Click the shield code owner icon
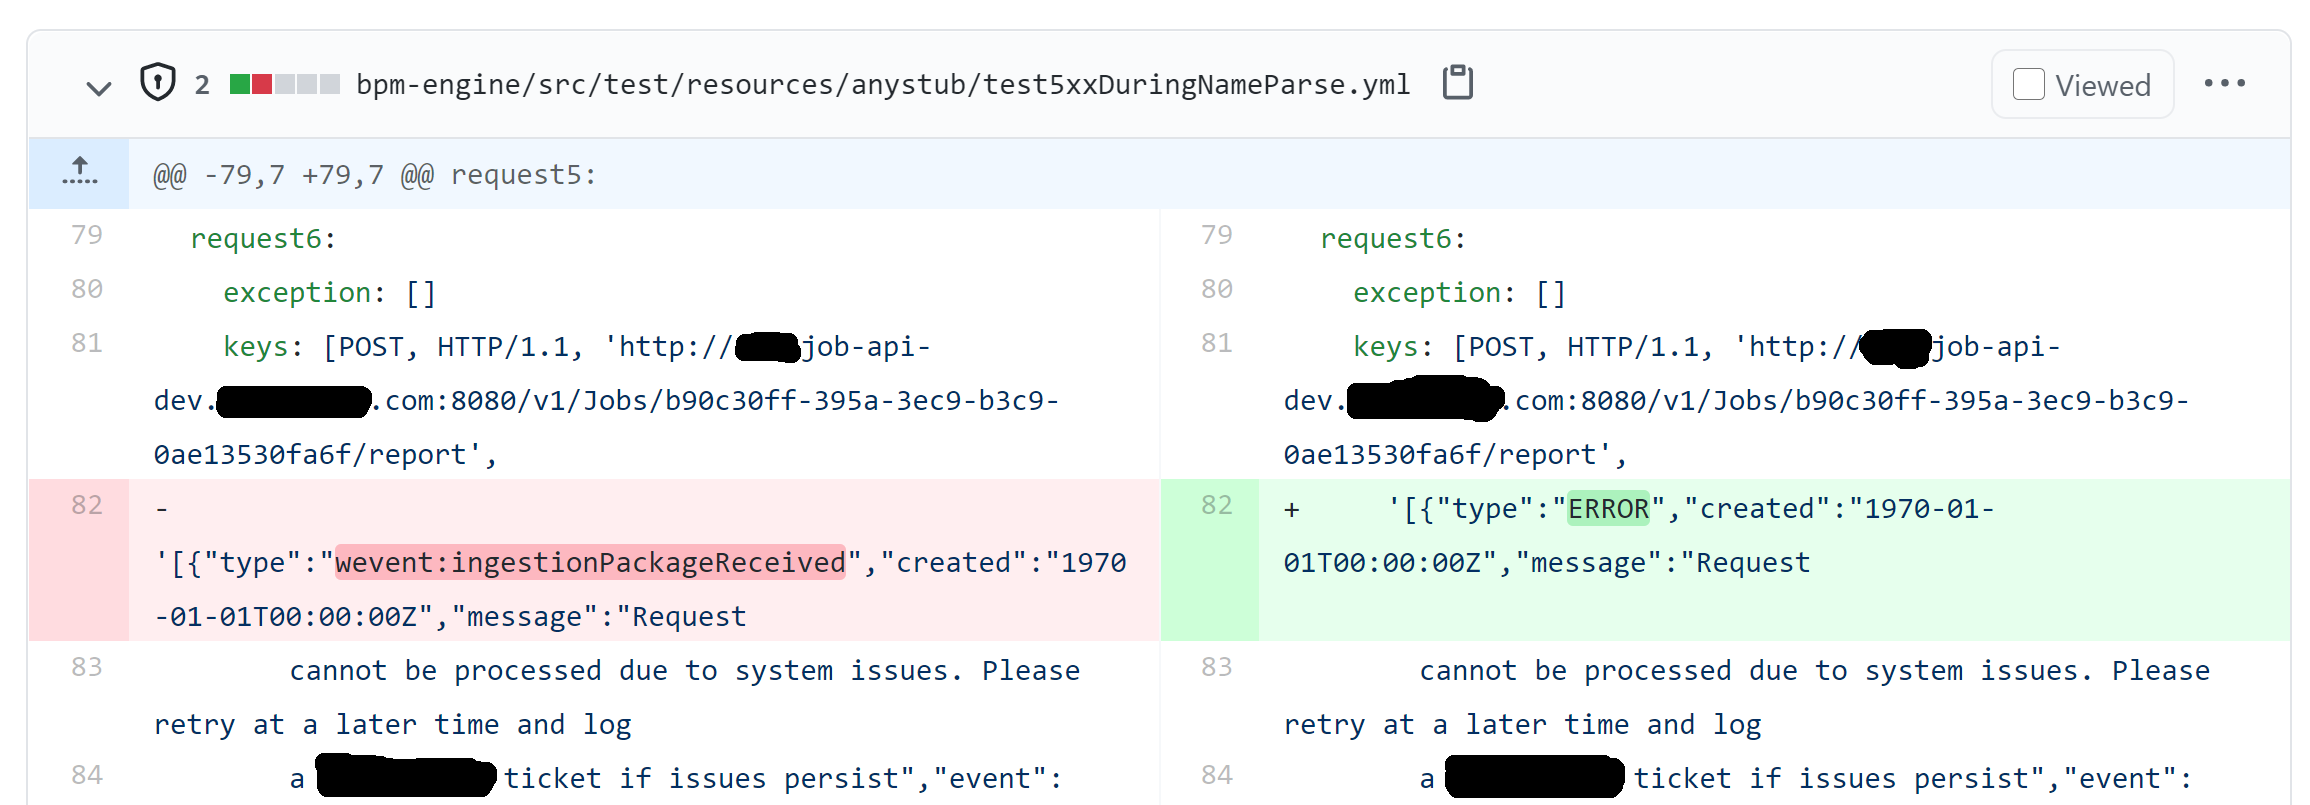 pos(158,83)
